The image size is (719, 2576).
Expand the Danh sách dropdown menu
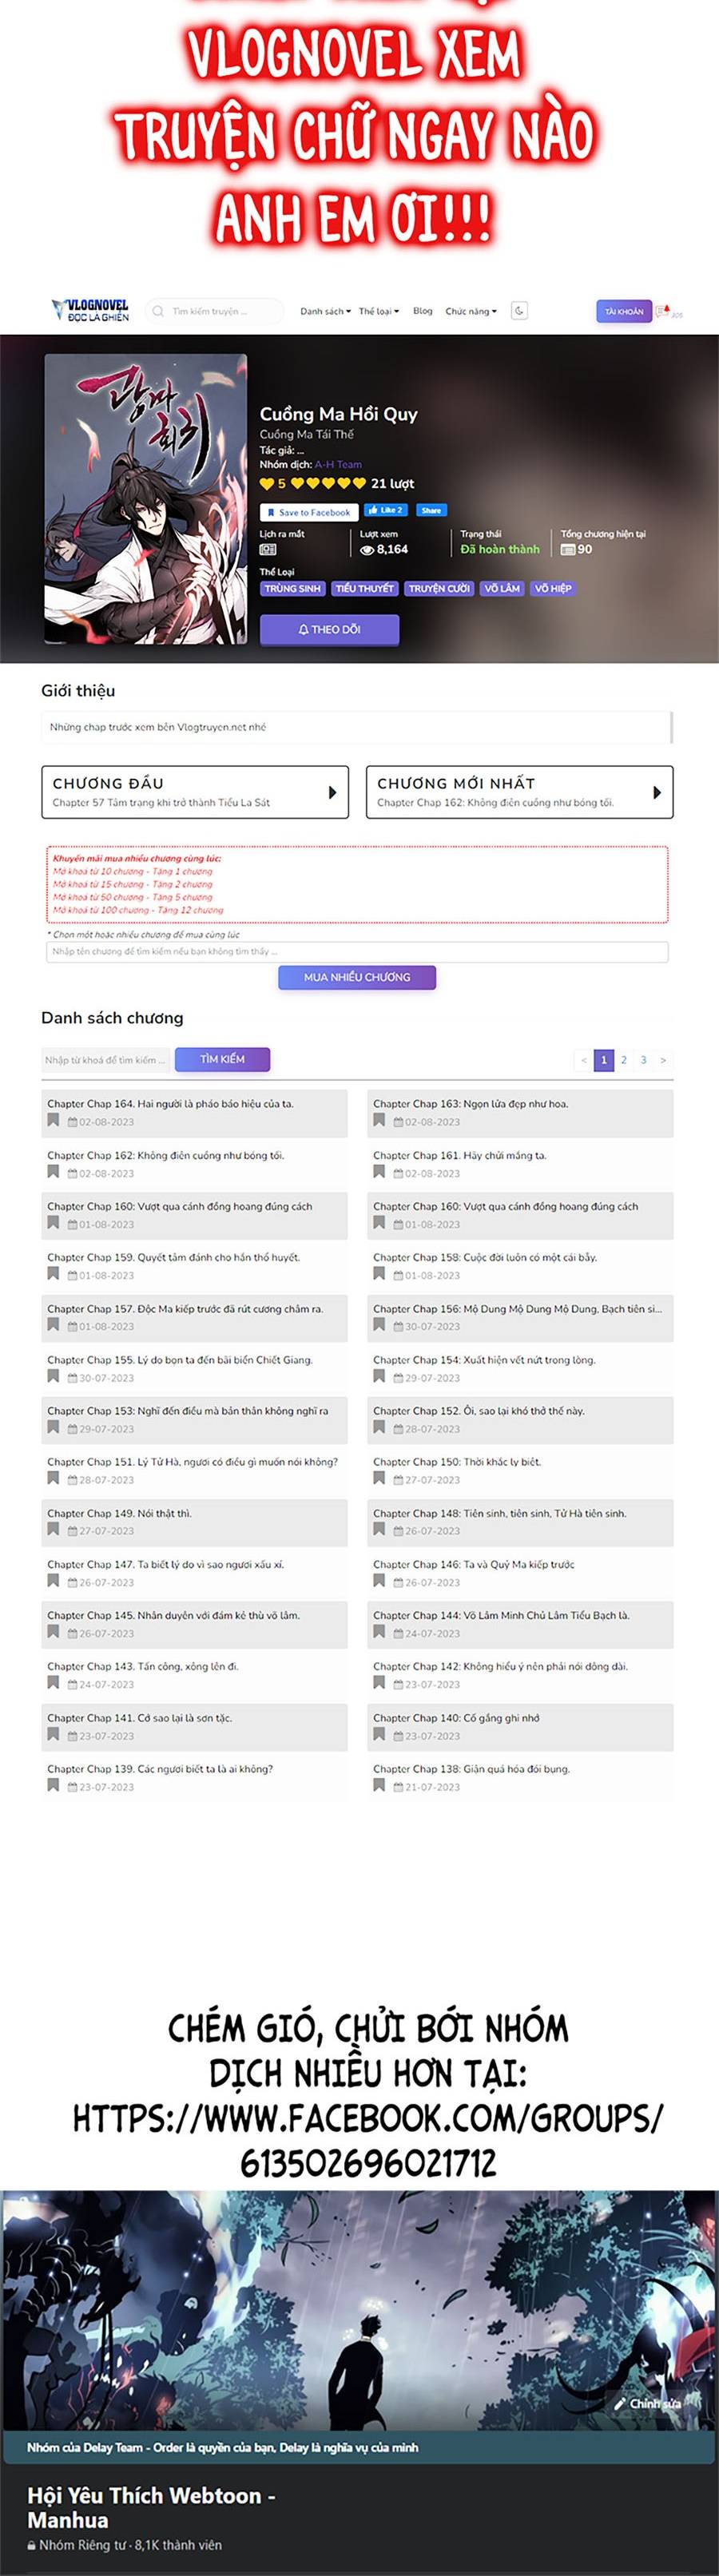[x=325, y=311]
